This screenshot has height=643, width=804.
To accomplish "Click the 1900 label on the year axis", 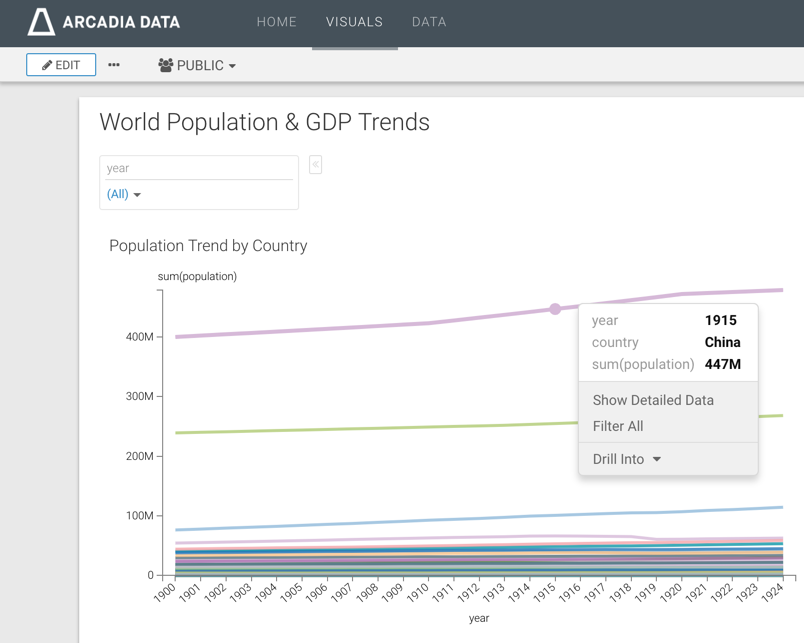I will (166, 592).
